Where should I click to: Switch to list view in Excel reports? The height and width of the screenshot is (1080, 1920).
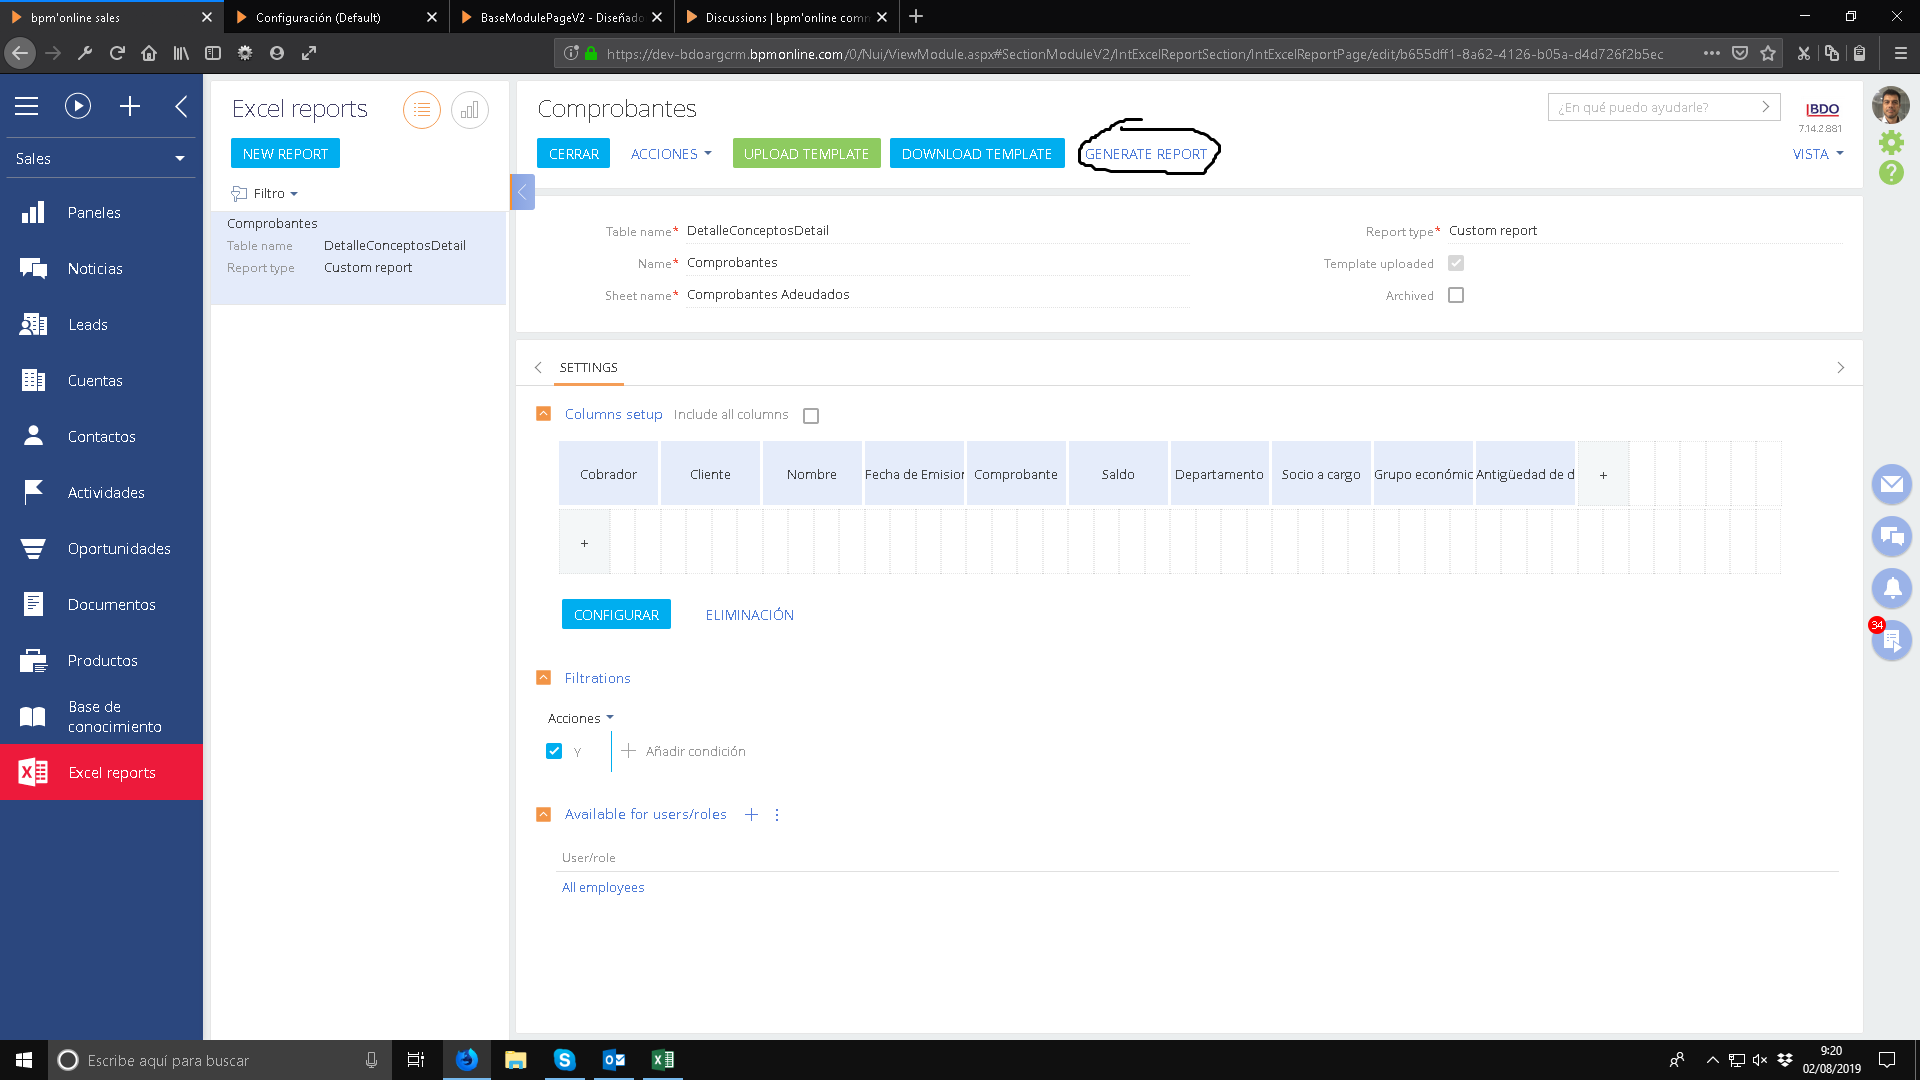[422, 110]
